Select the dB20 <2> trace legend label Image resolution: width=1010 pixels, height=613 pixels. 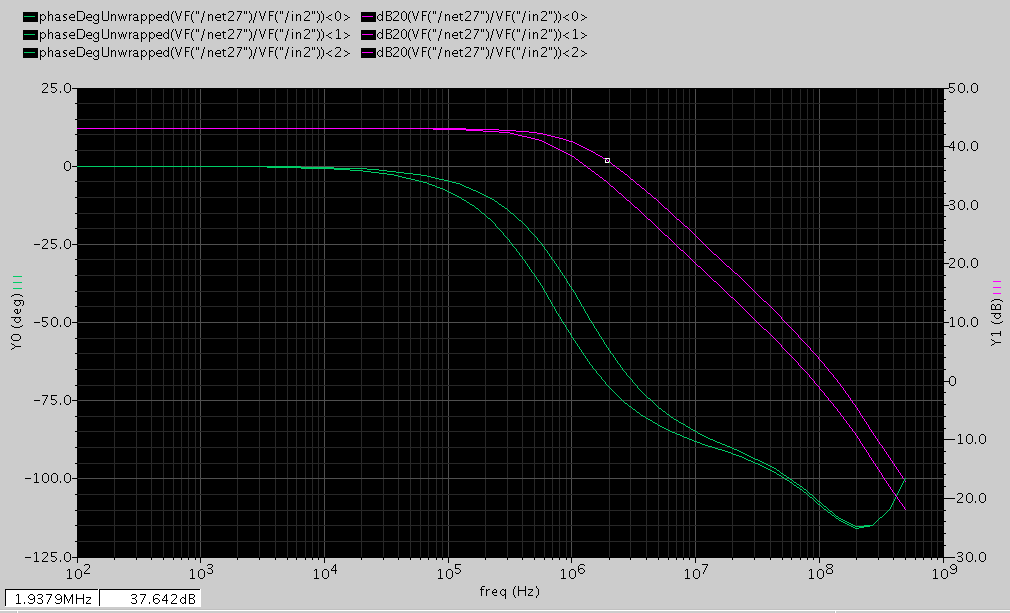click(482, 53)
